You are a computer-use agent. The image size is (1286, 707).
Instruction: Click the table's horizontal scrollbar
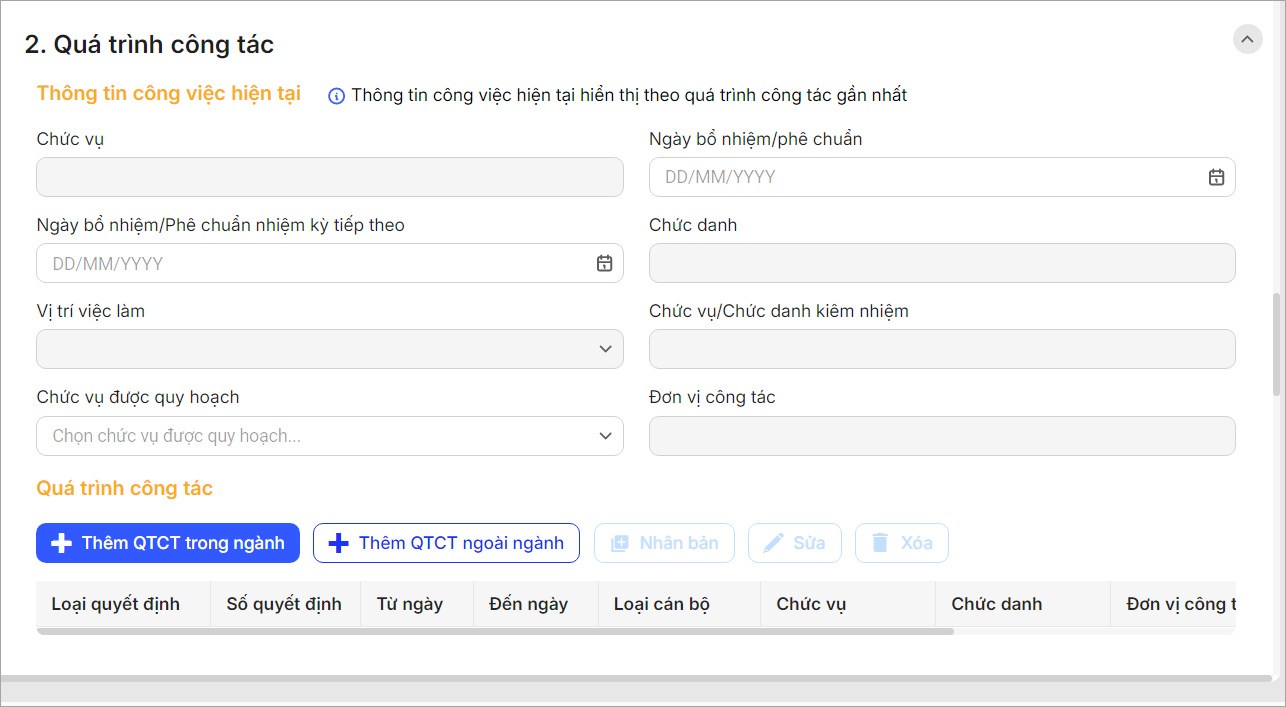click(495, 631)
